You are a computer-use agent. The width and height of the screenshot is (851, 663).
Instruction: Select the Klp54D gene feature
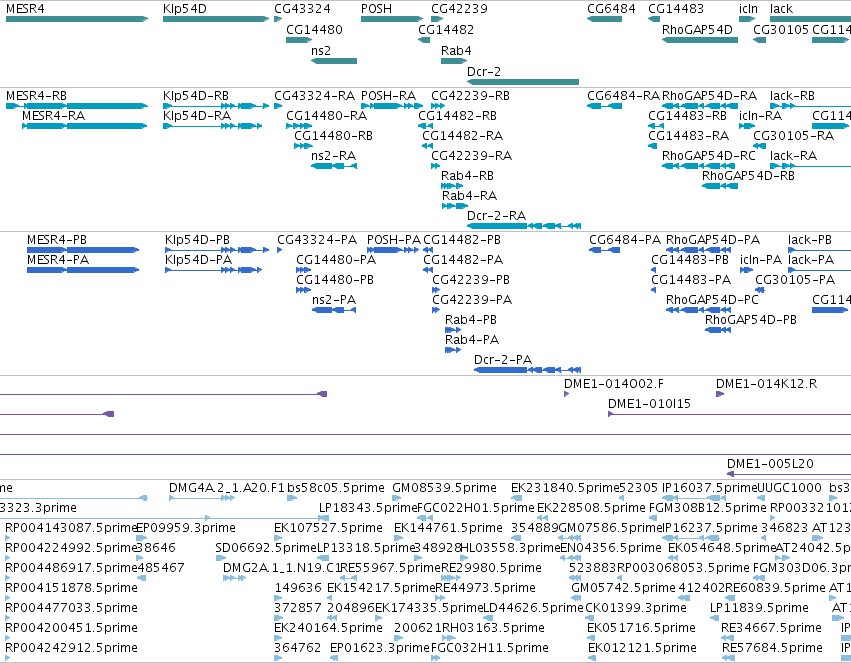click(x=216, y=19)
